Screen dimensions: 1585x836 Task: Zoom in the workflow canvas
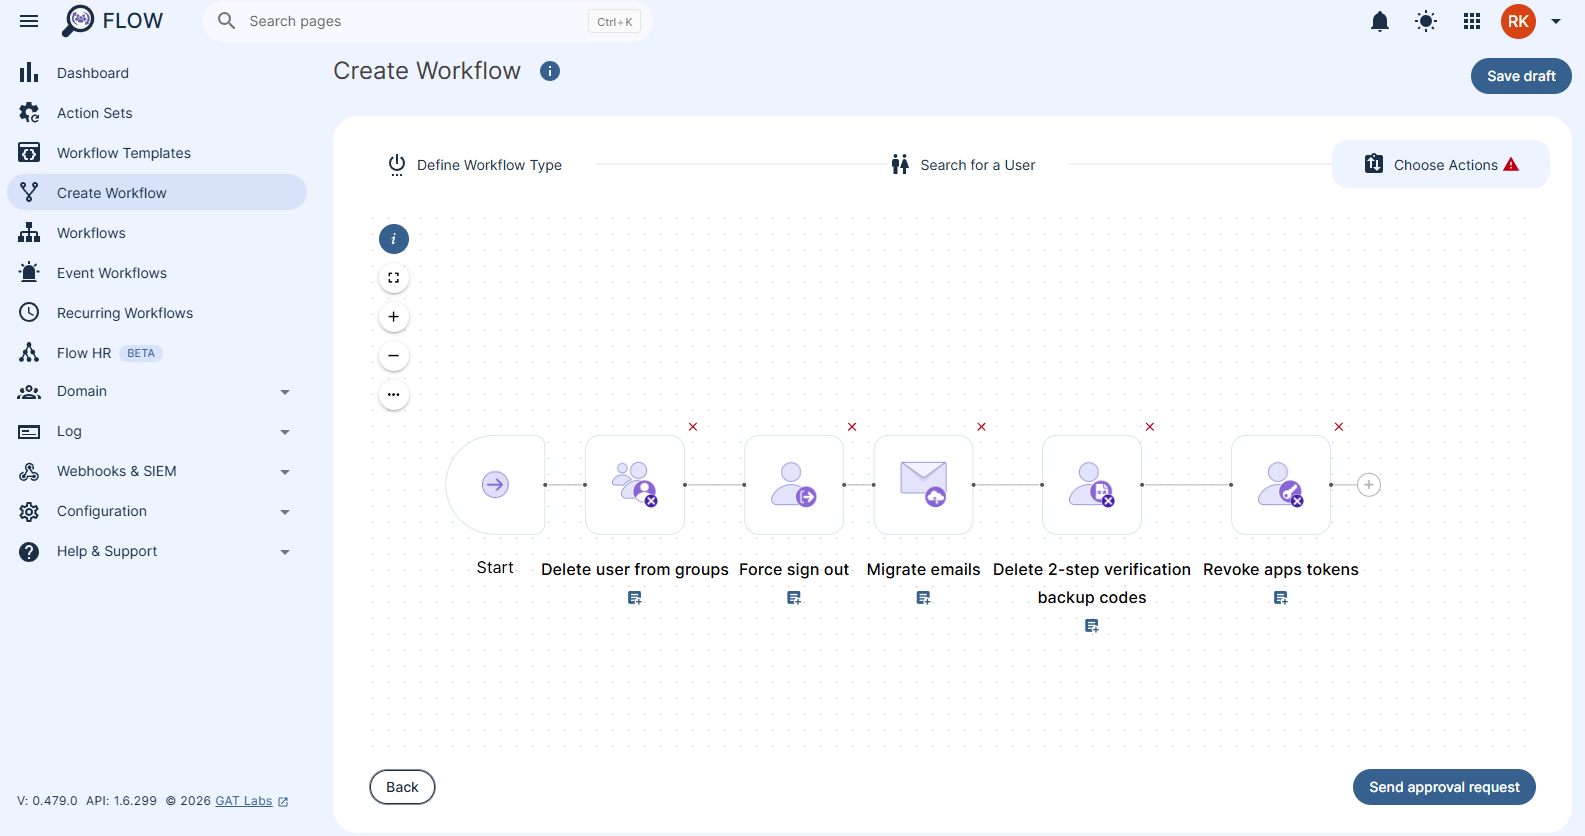[x=394, y=317]
